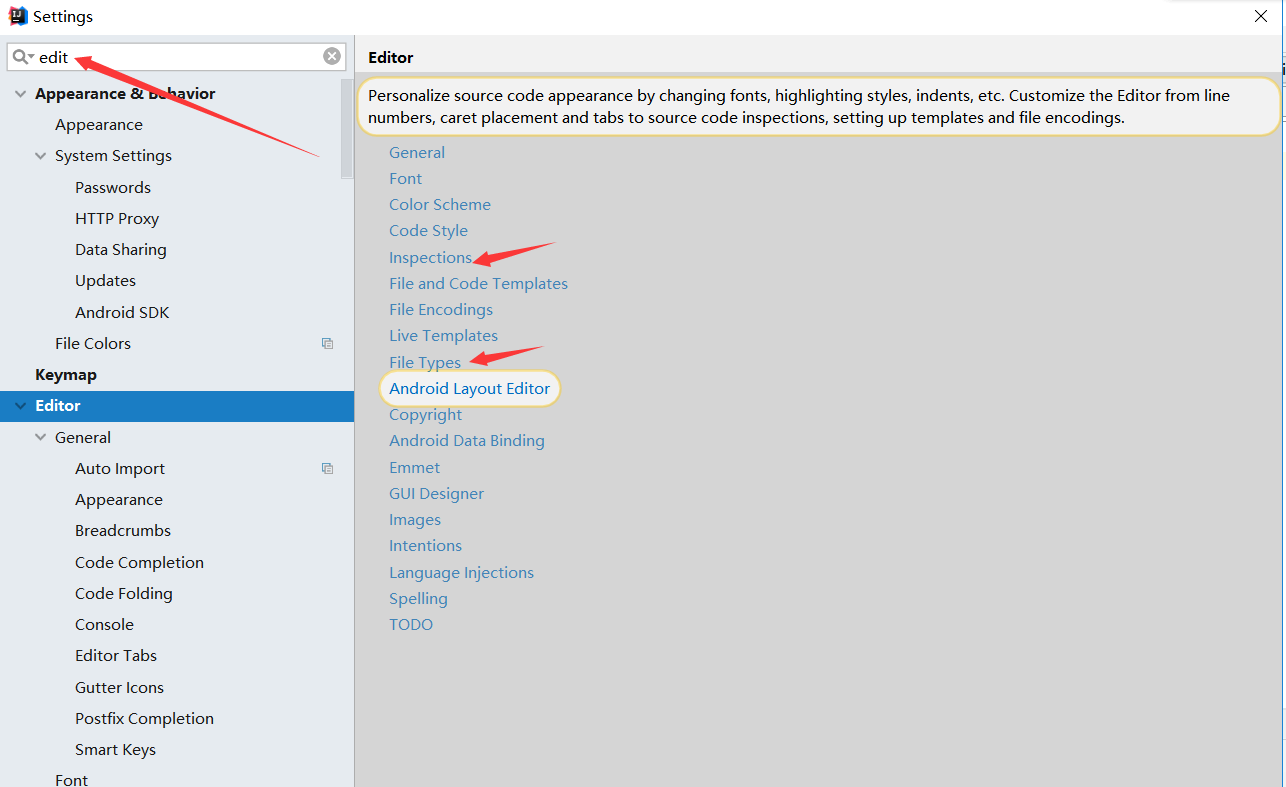This screenshot has height=787, width=1286.
Task: Select HTTP Proxy settings
Action: tap(117, 219)
